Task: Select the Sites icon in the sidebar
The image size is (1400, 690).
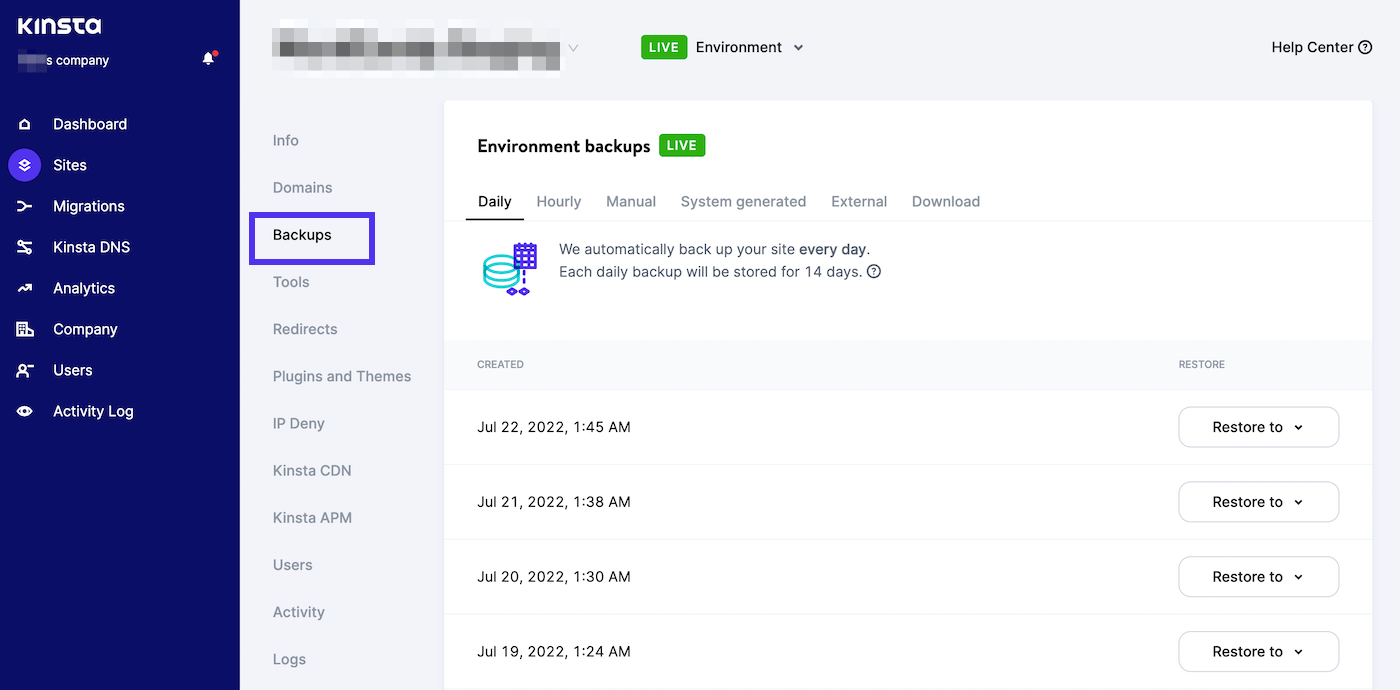Action: 24,164
